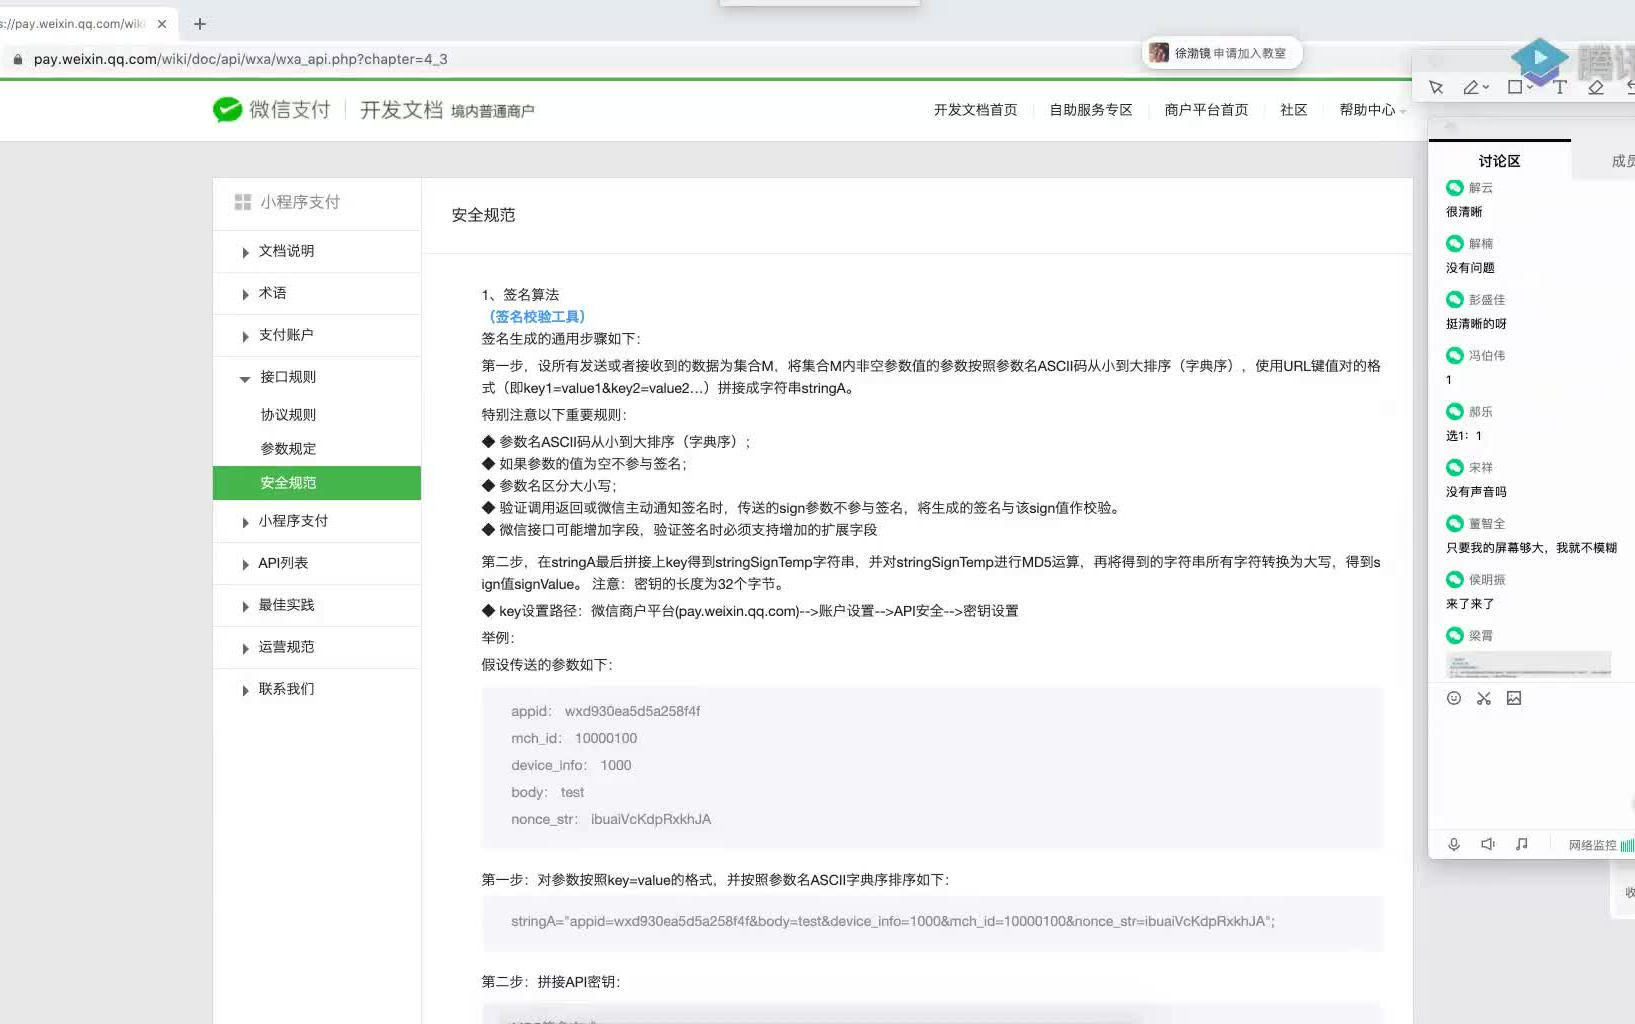The image size is (1635, 1024).
Task: Open the emoji picker in the chat panel
Action: coord(1453,698)
